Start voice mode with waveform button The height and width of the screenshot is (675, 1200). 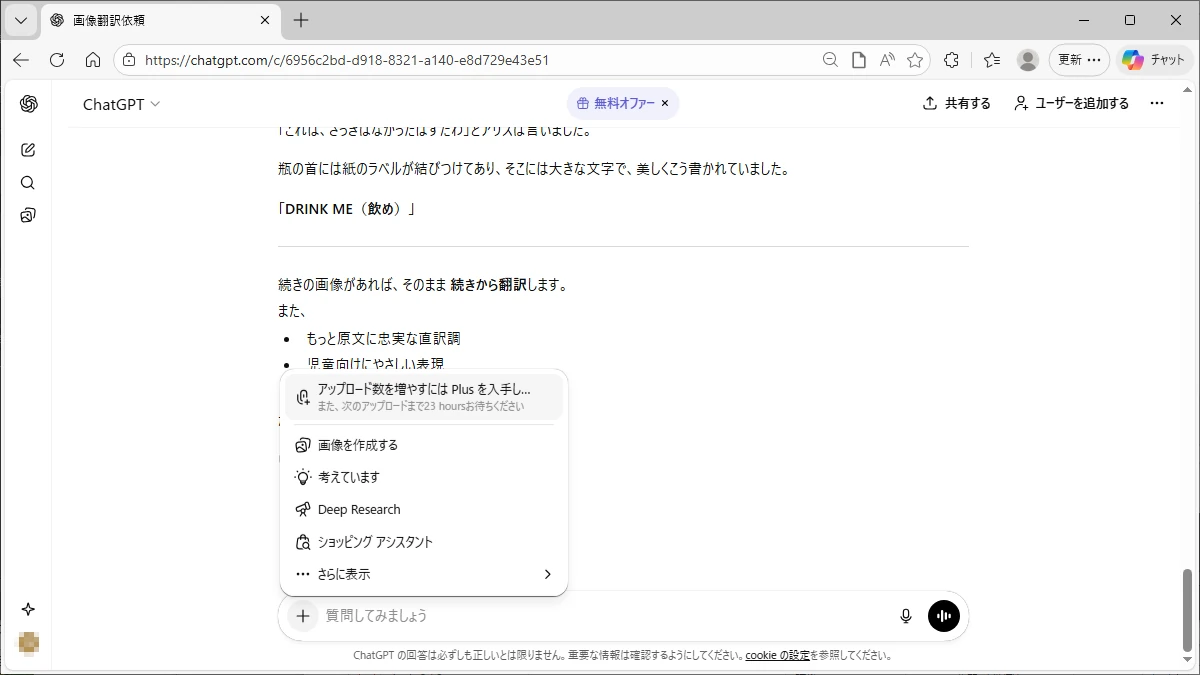click(943, 616)
